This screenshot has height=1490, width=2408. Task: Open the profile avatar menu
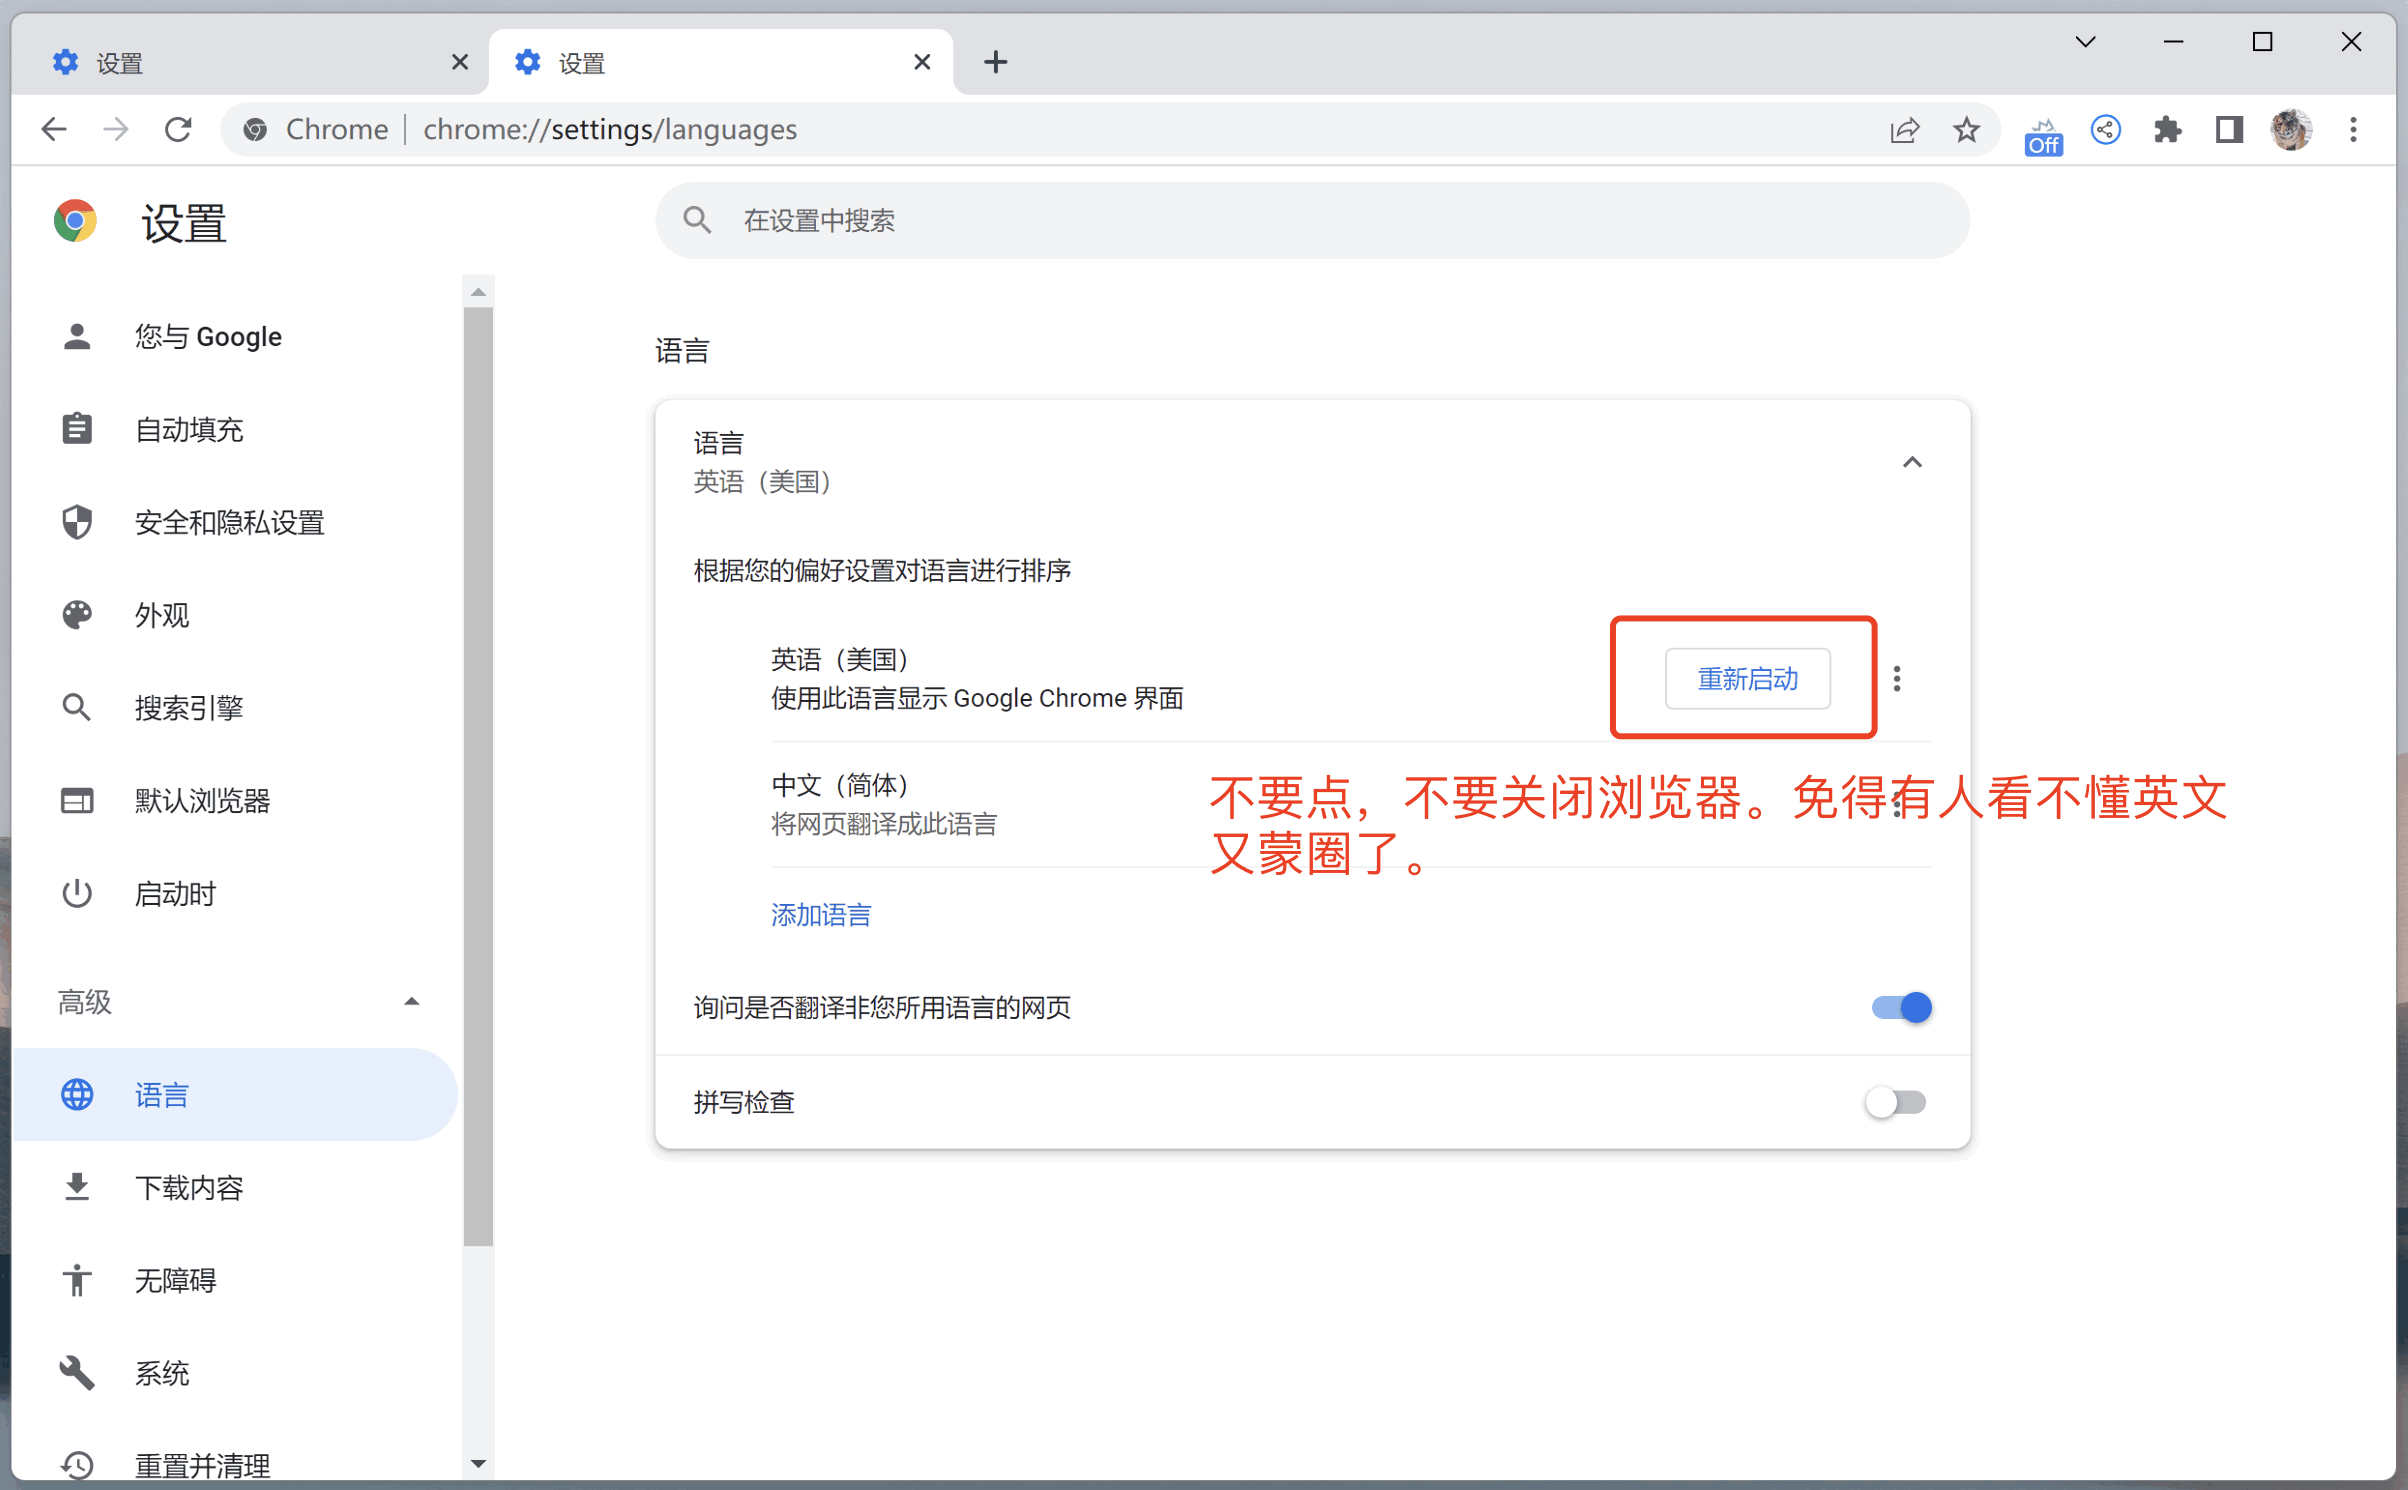(x=2291, y=129)
